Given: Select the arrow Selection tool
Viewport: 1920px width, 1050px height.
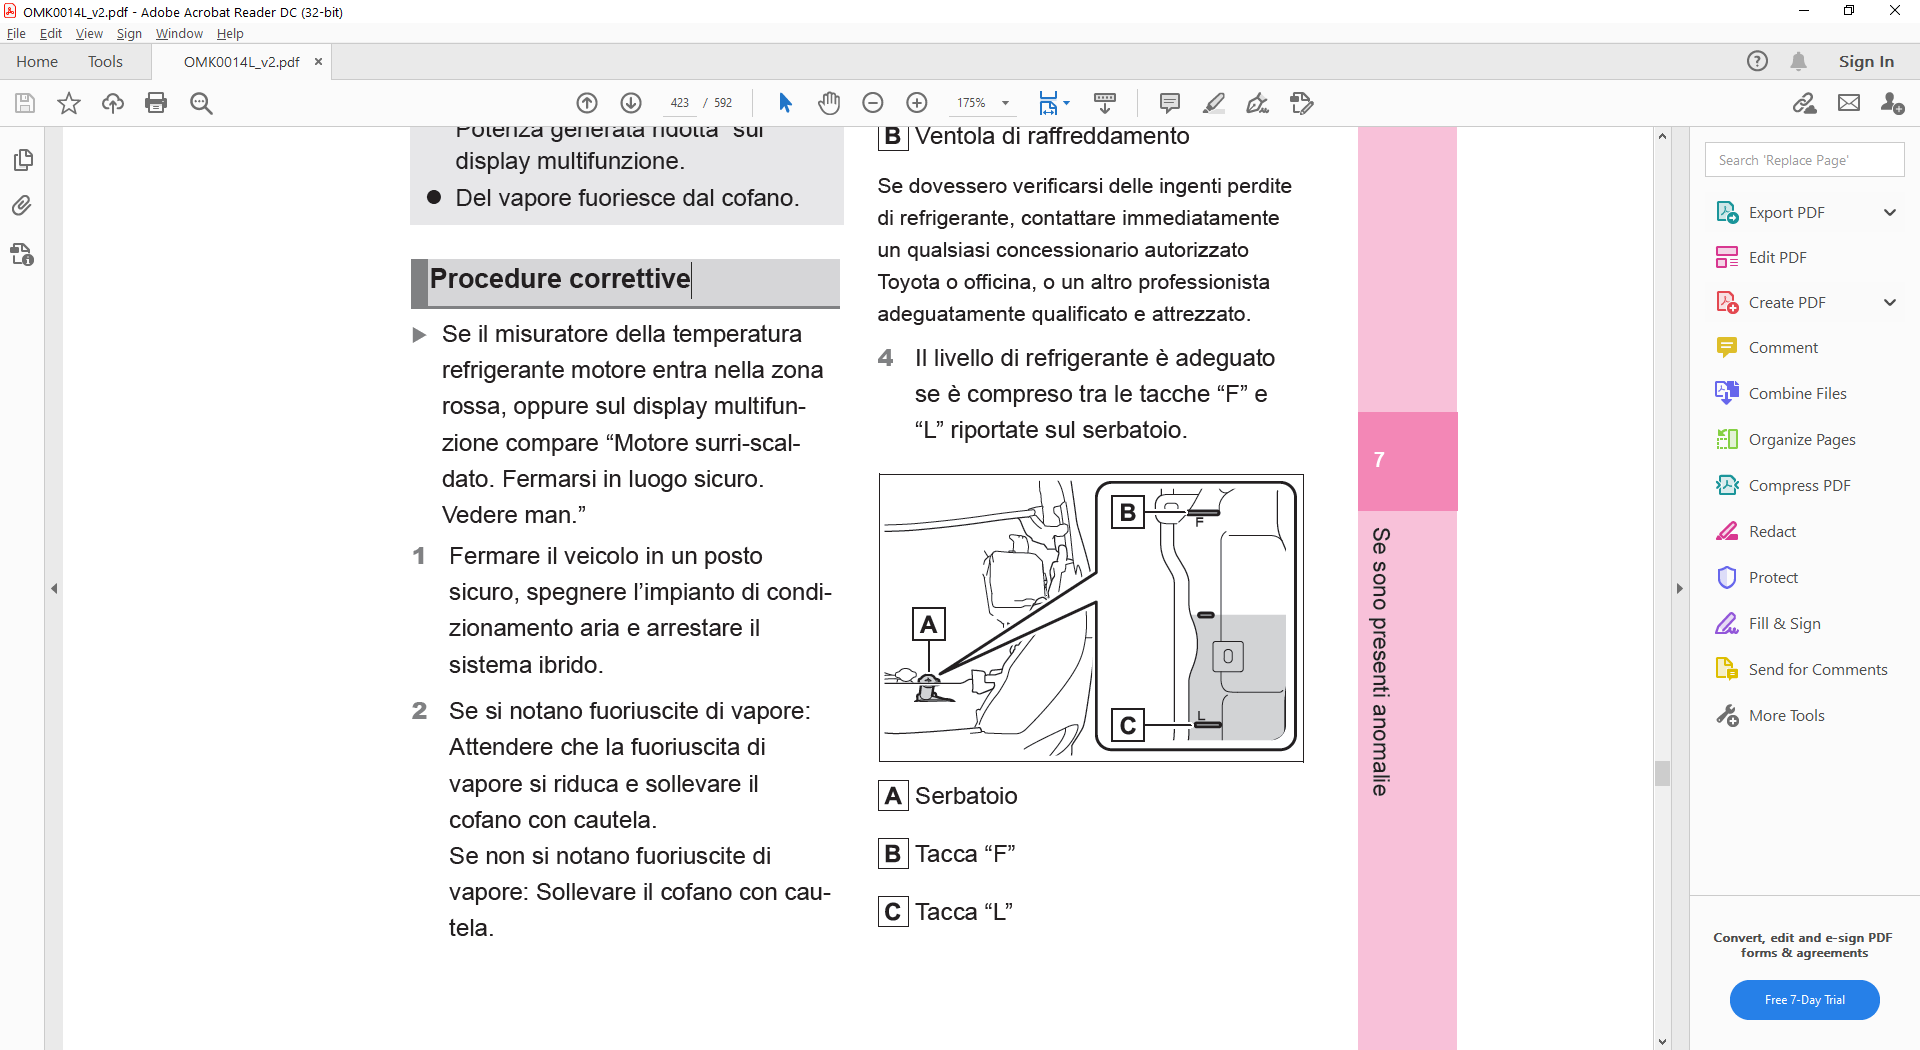Looking at the screenshot, I should tap(785, 103).
